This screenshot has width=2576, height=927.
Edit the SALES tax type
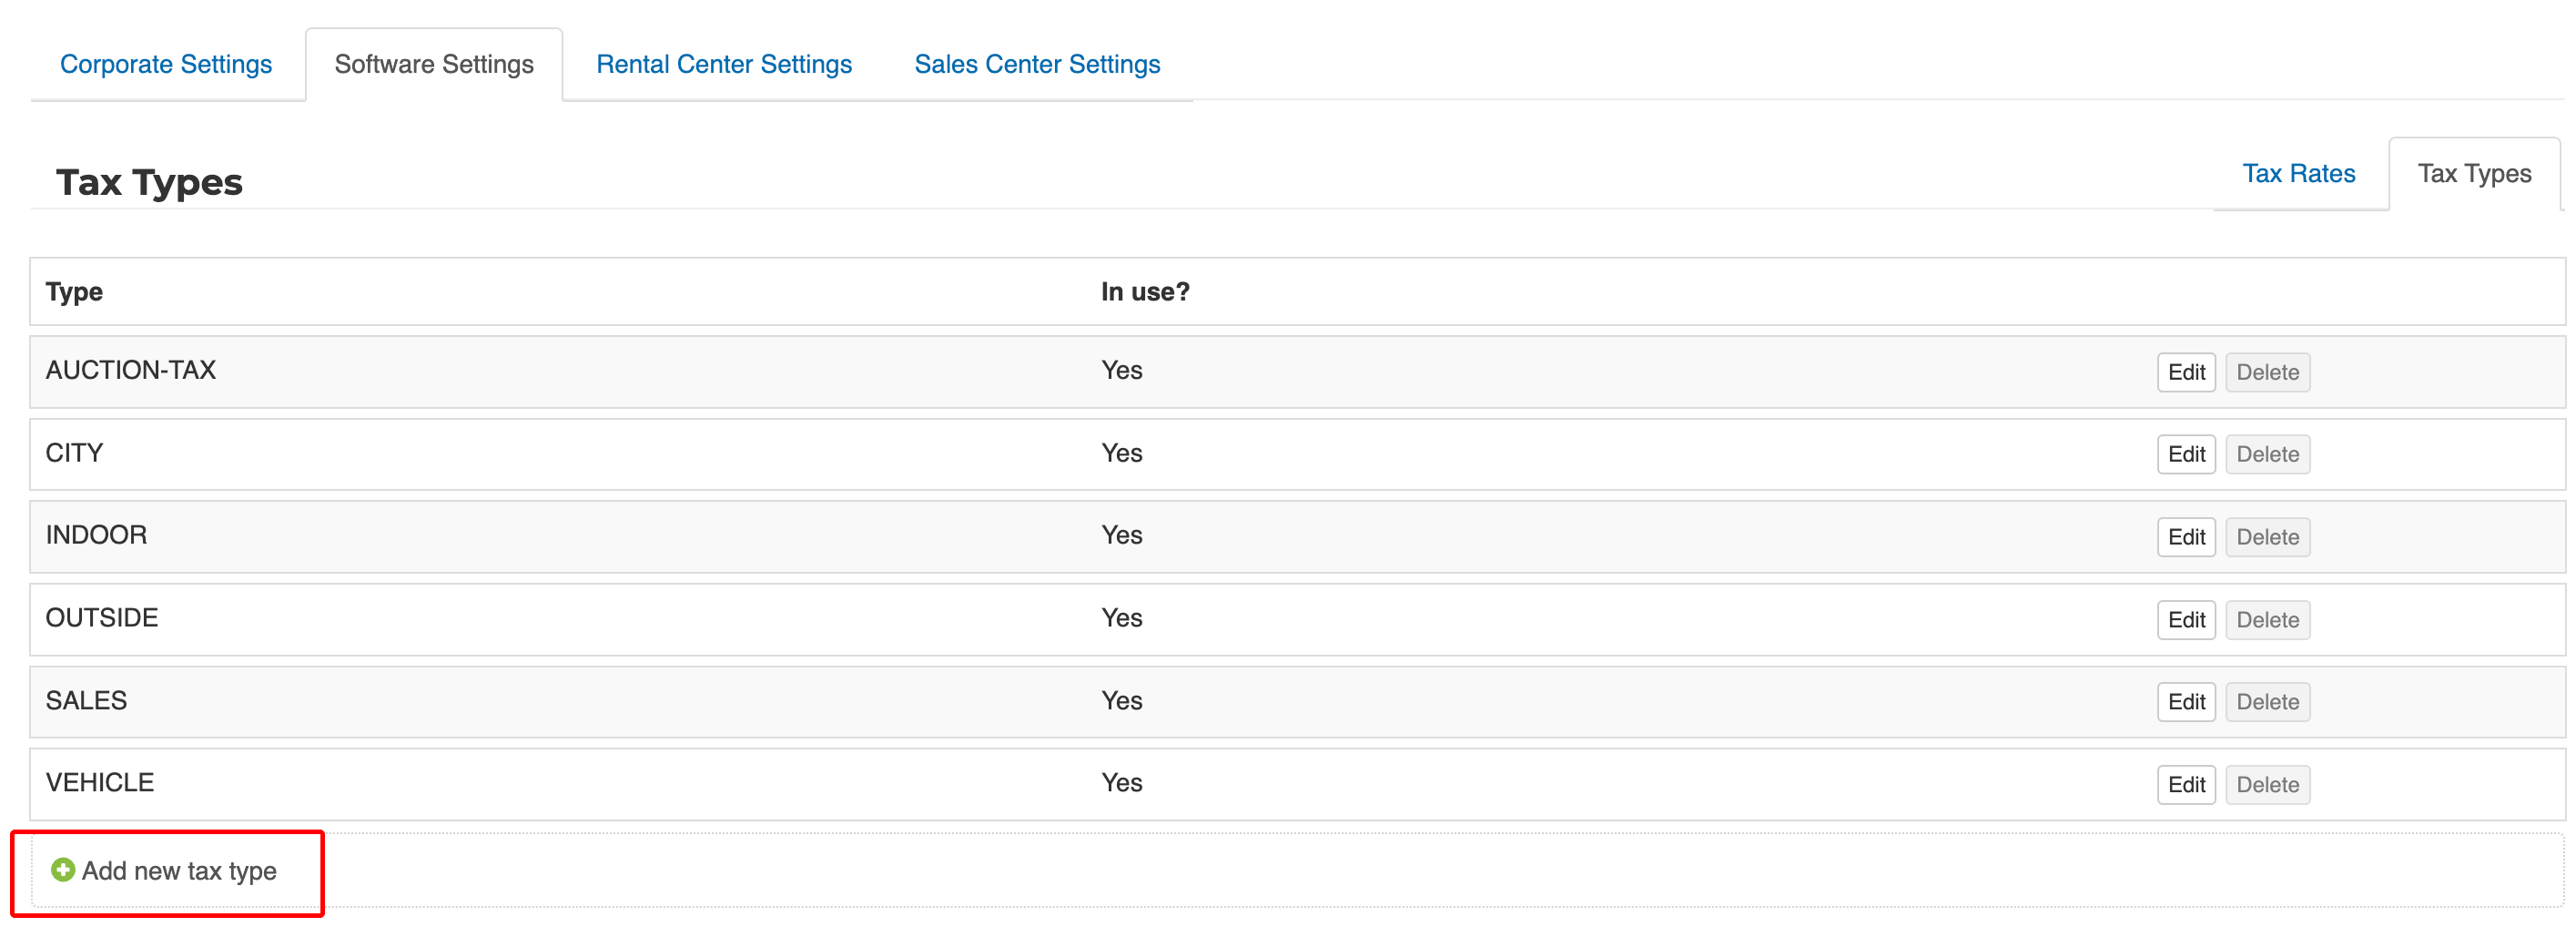(x=2186, y=702)
